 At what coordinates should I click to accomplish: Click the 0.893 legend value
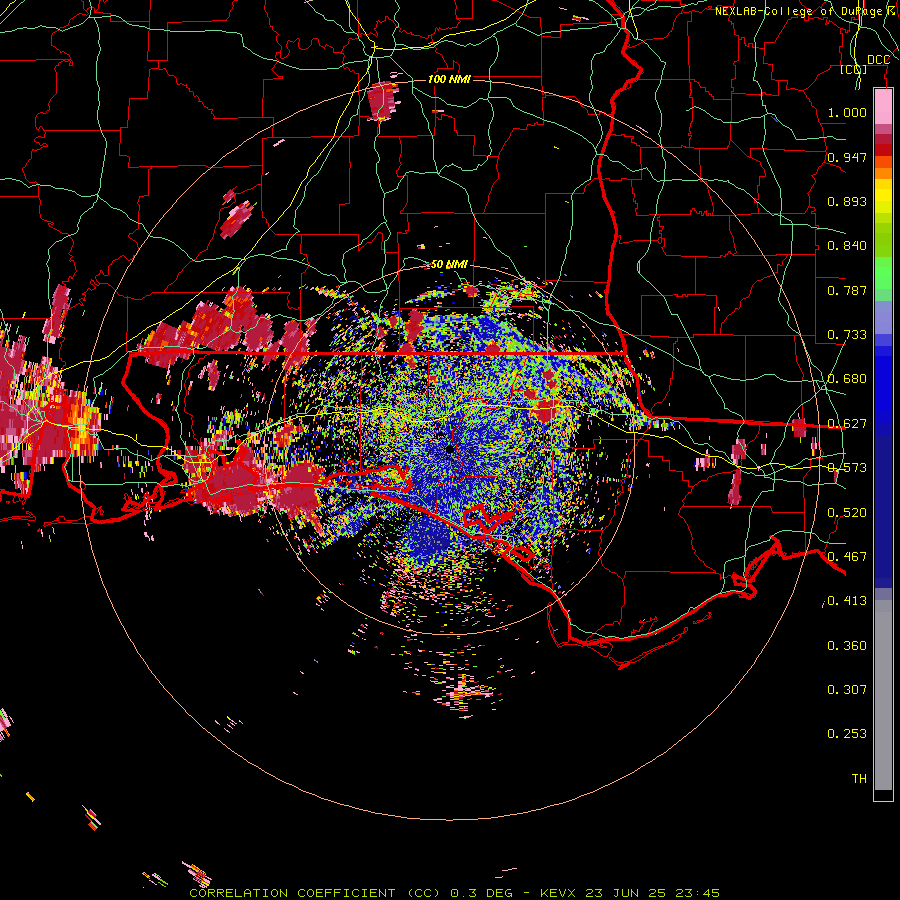[847, 201]
